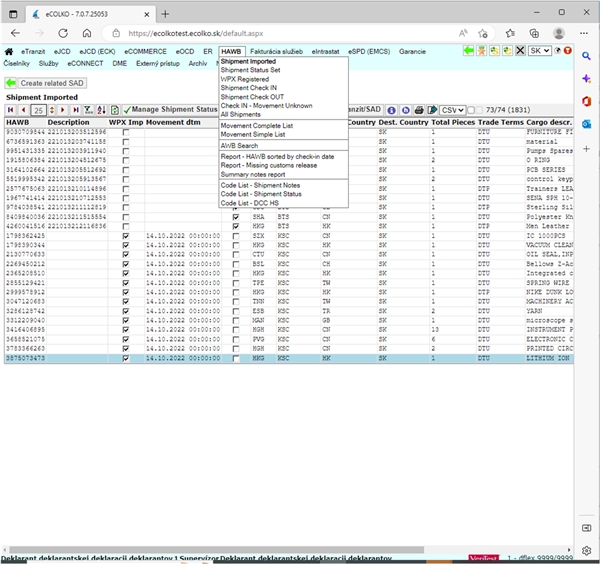Open Movement Complete List entry
This screenshot has height=564, width=600.
[257, 126]
